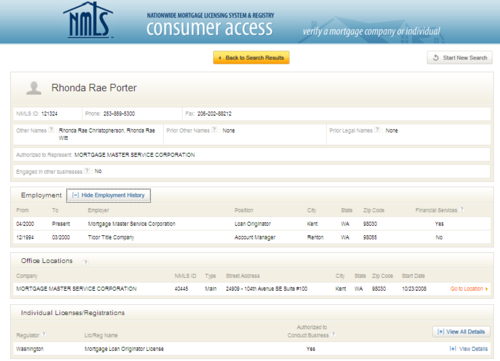Click office NMLS ID 40445

(x=181, y=289)
